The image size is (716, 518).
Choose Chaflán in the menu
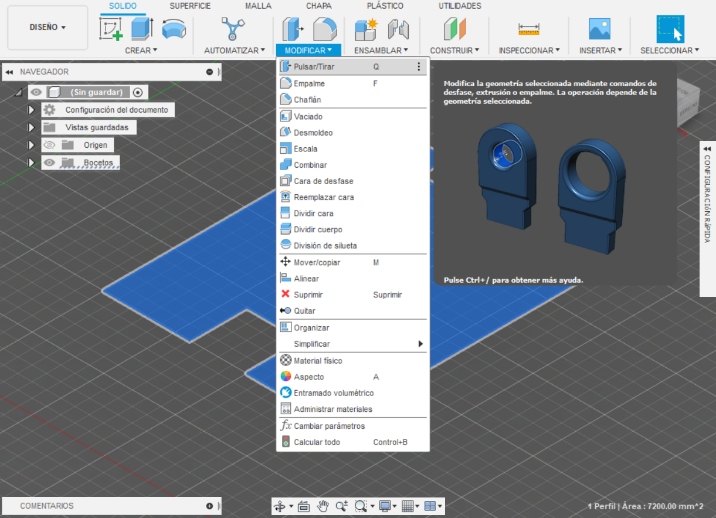tap(353, 100)
